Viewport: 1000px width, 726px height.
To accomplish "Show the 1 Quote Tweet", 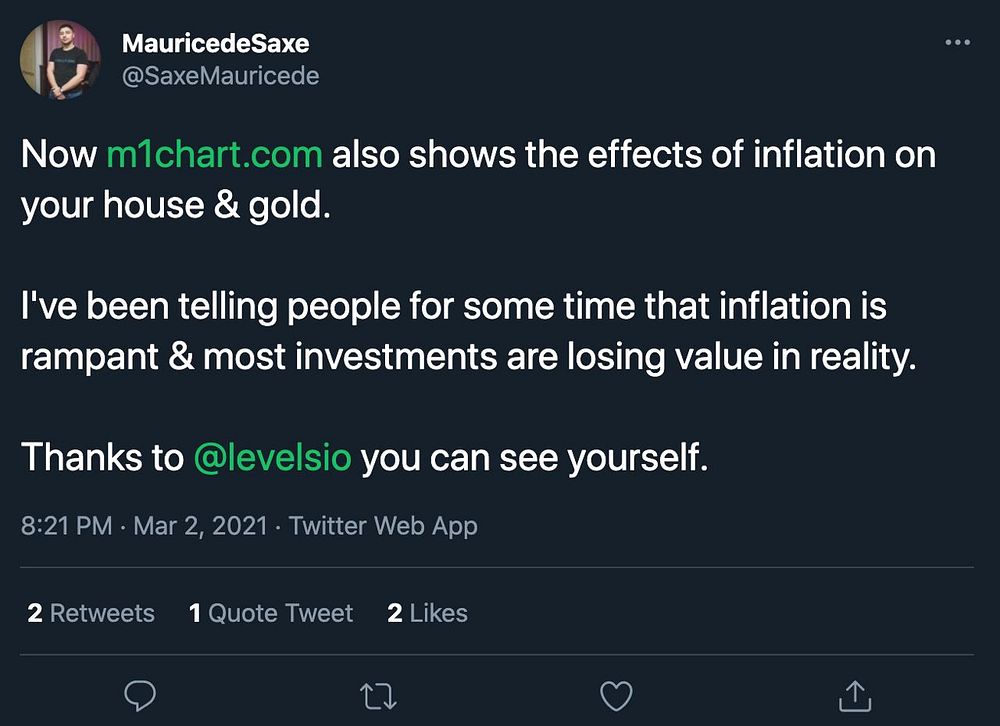I will pos(271,613).
